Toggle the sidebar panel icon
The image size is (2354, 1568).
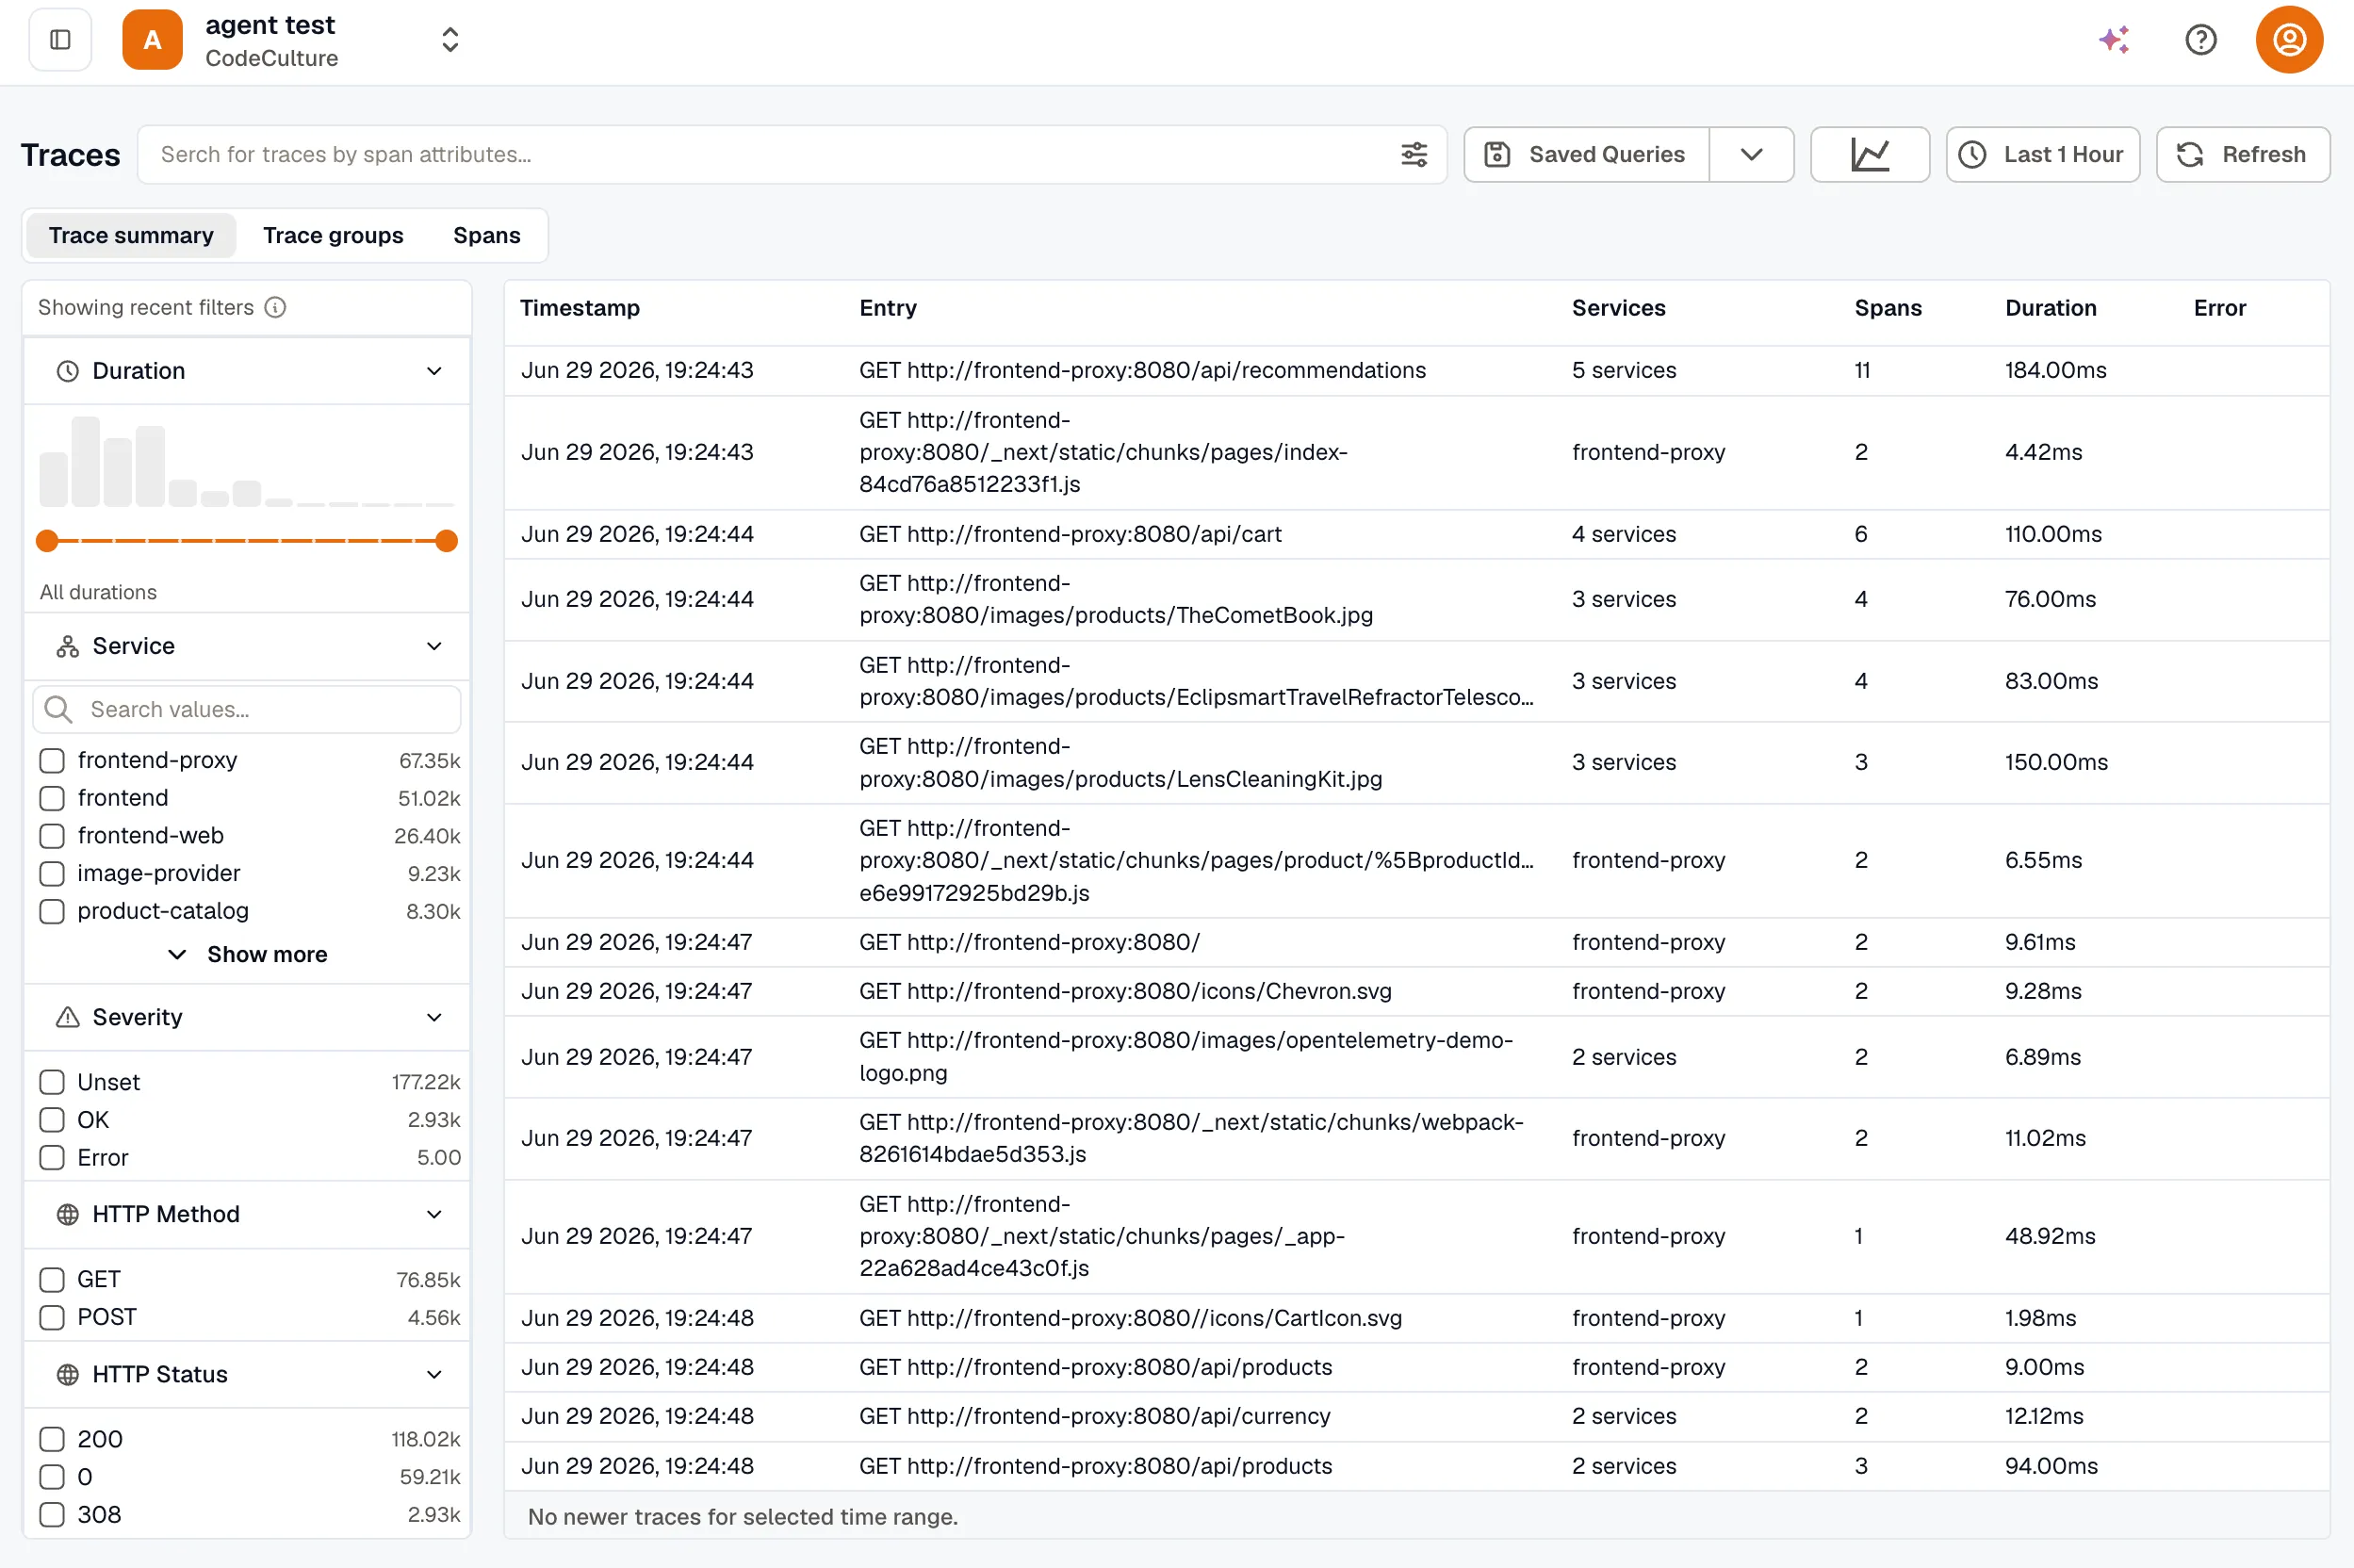click(x=60, y=40)
